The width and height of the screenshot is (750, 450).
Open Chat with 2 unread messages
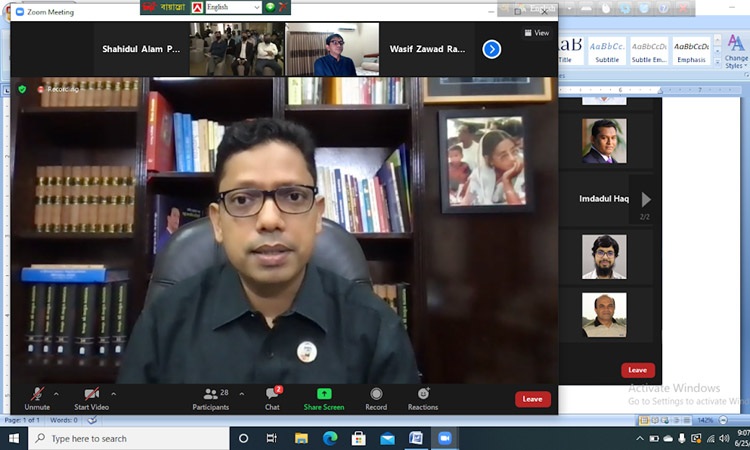tap(273, 399)
